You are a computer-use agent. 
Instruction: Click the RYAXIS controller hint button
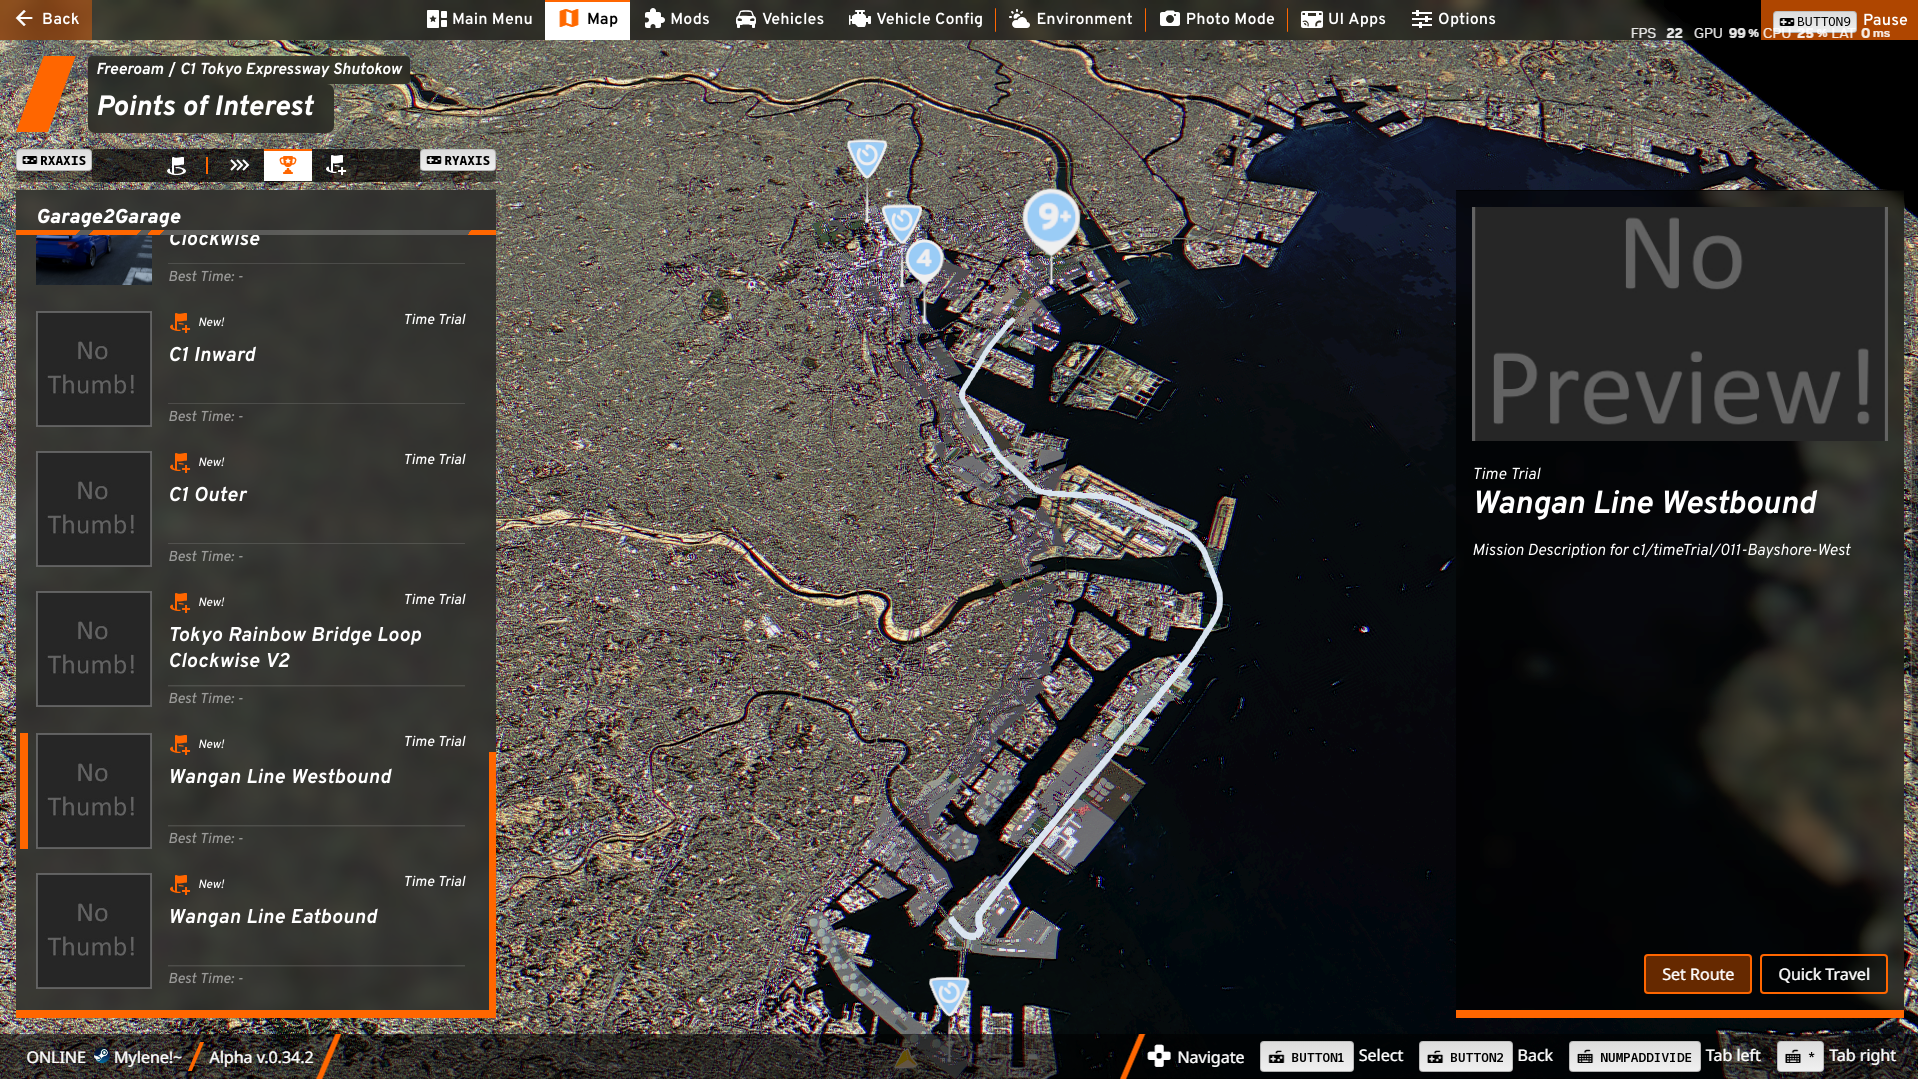coord(458,160)
